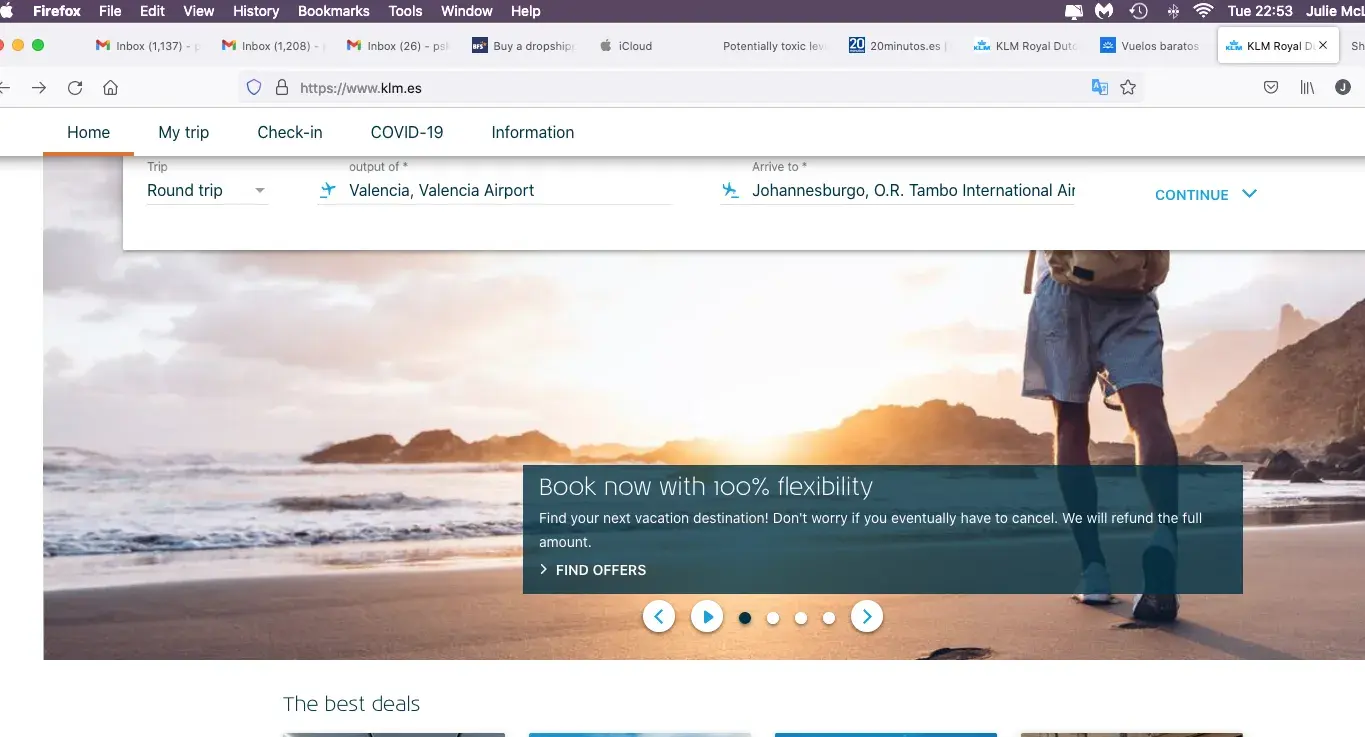1365x737 pixels.
Task: Open the Bookmarks menu in menu bar
Action: point(333,11)
